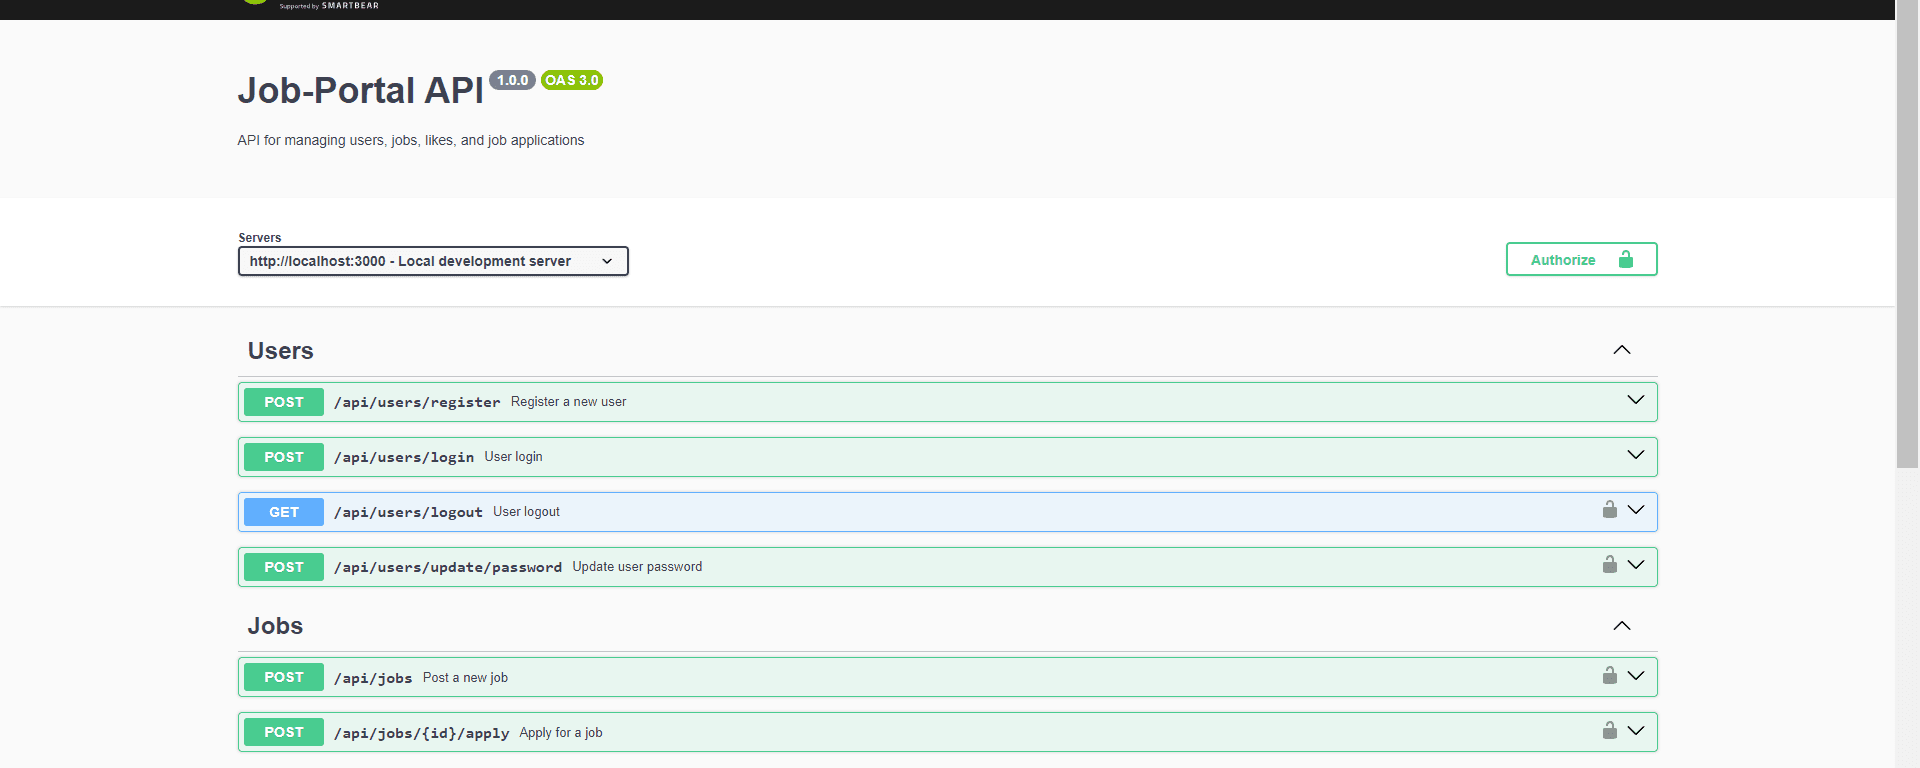Click POST badge for /api/users/update/password
This screenshot has width=1920, height=768.
[284, 567]
